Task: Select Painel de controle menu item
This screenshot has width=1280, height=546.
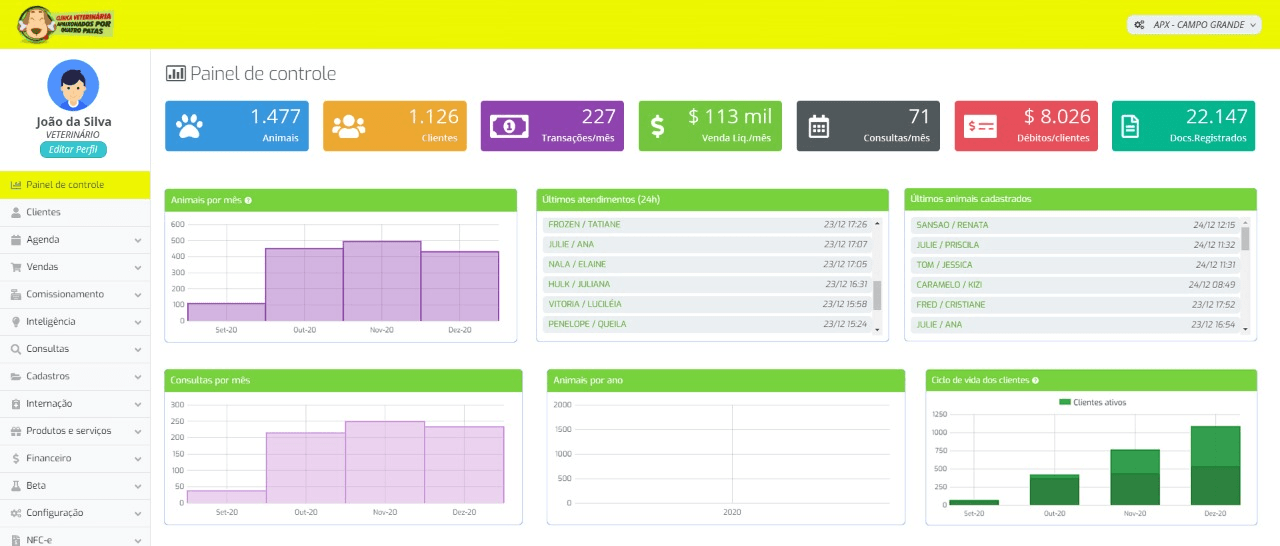Action: coord(64,185)
